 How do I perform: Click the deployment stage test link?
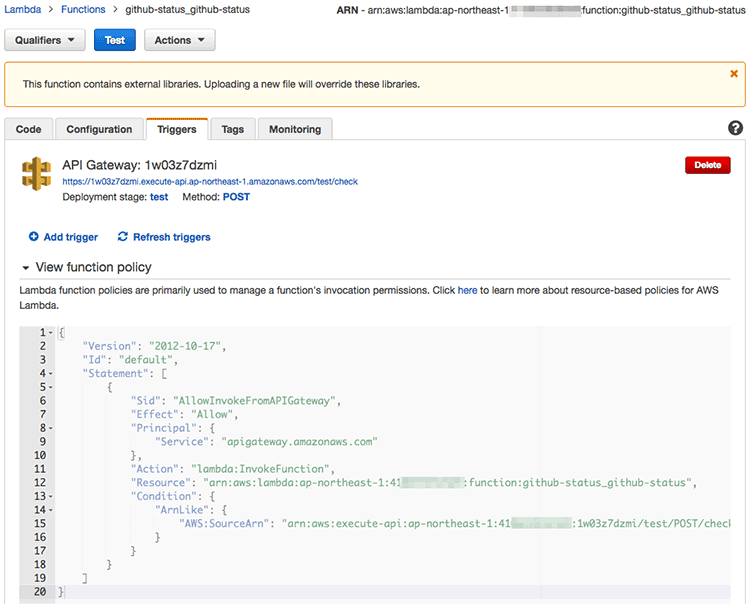[159, 197]
